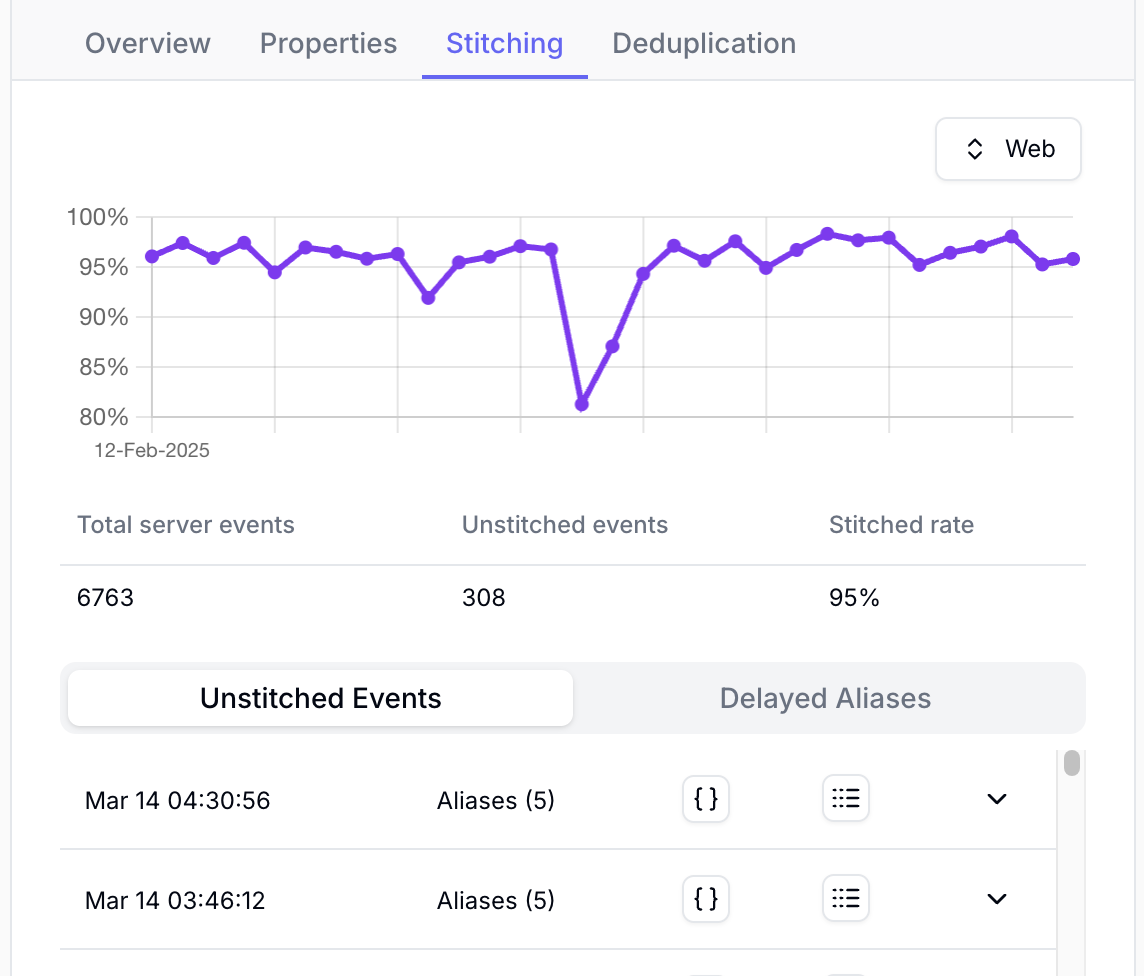Click the Stitched rate column header

901,524
